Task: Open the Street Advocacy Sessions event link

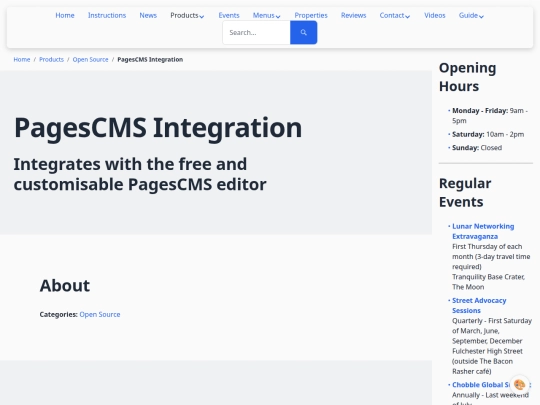Action: point(479,305)
